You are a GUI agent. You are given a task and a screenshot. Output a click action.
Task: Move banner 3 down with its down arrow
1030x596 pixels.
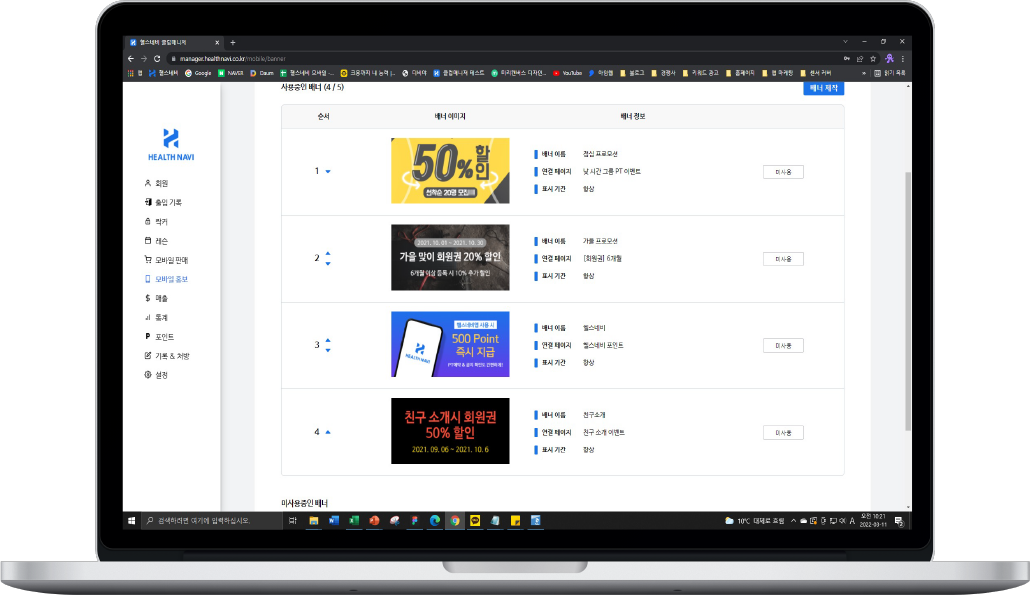click(x=328, y=350)
